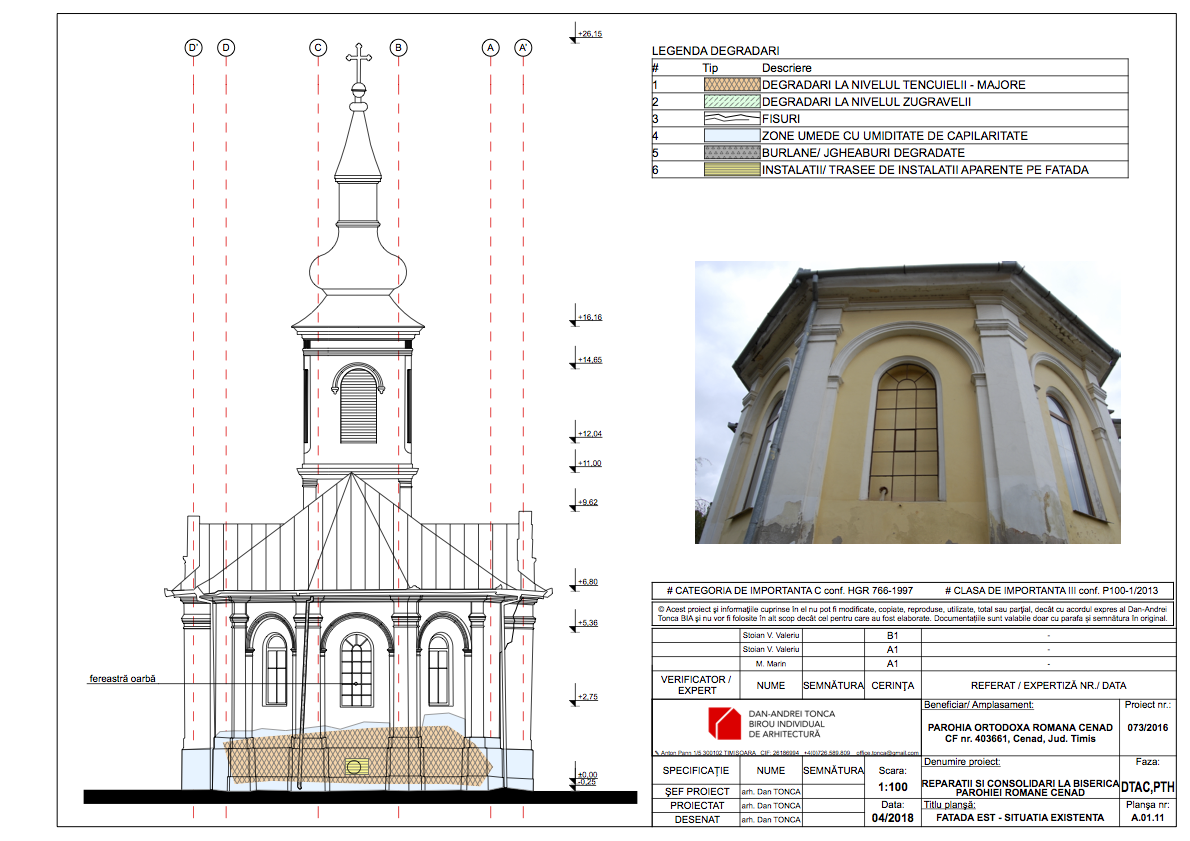
Task: Click the ±0,00 ground level marker
Action: [x=587, y=775]
